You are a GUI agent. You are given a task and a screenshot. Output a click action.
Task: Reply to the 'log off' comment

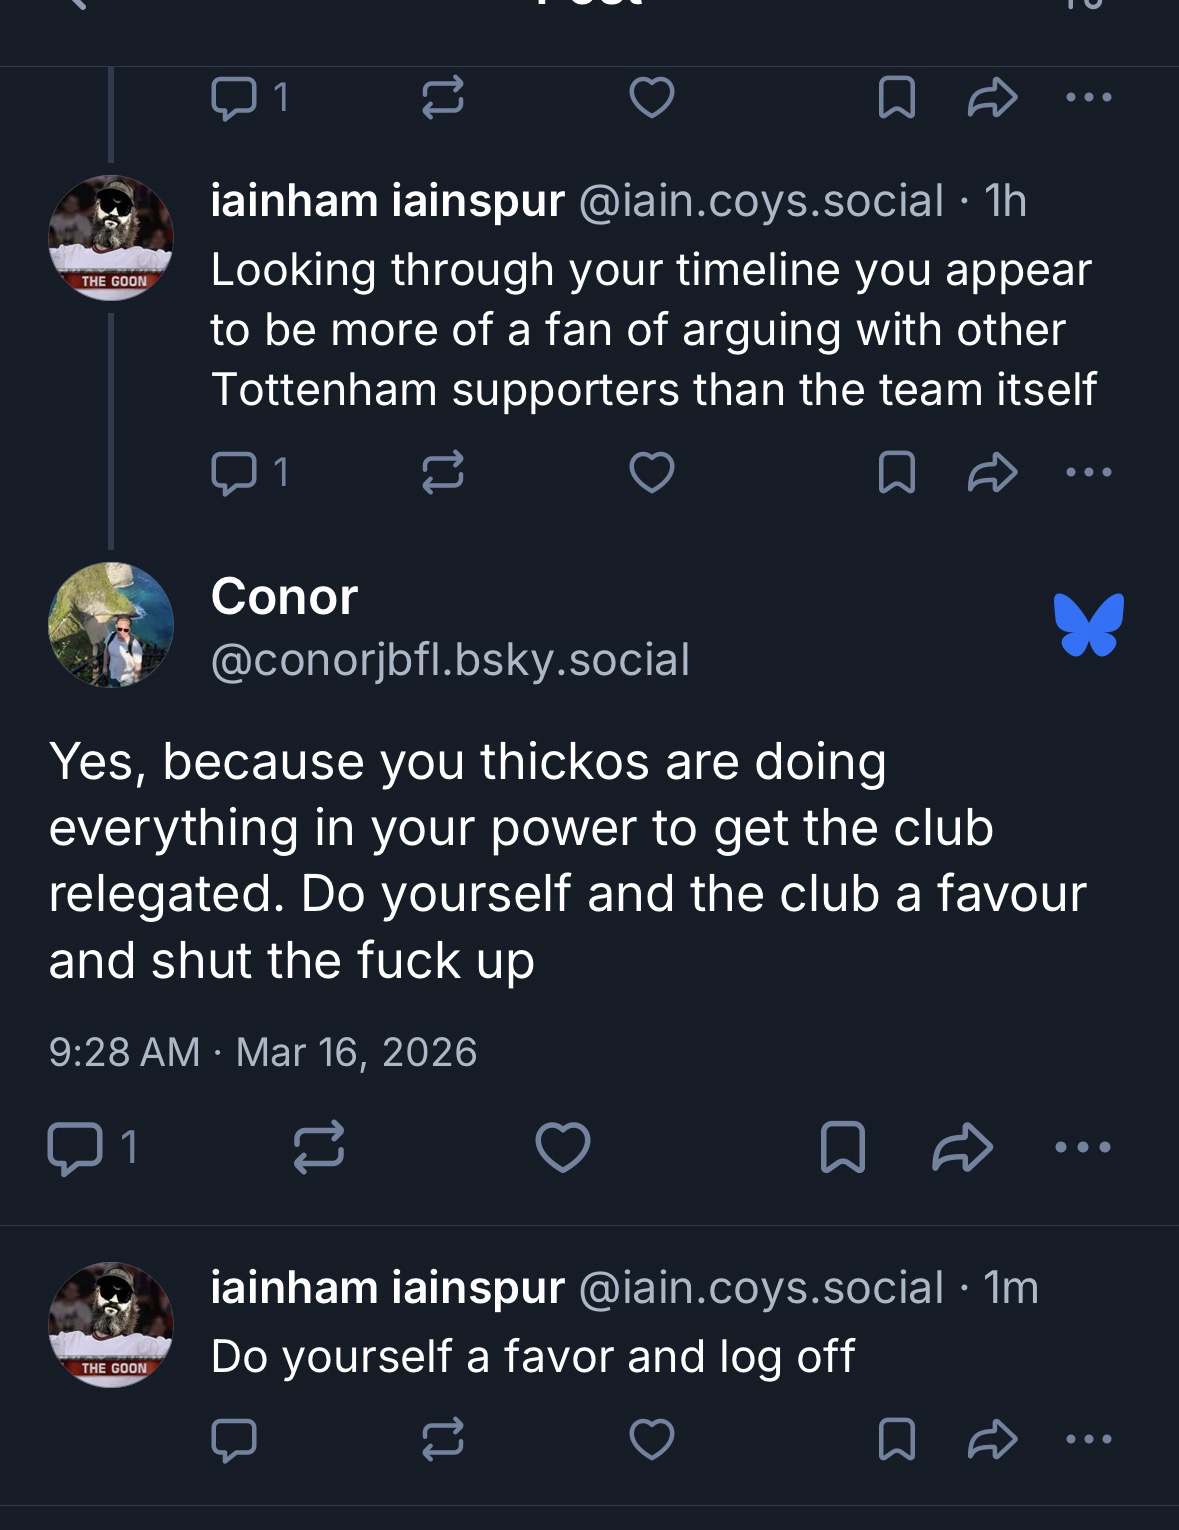coord(234,1440)
